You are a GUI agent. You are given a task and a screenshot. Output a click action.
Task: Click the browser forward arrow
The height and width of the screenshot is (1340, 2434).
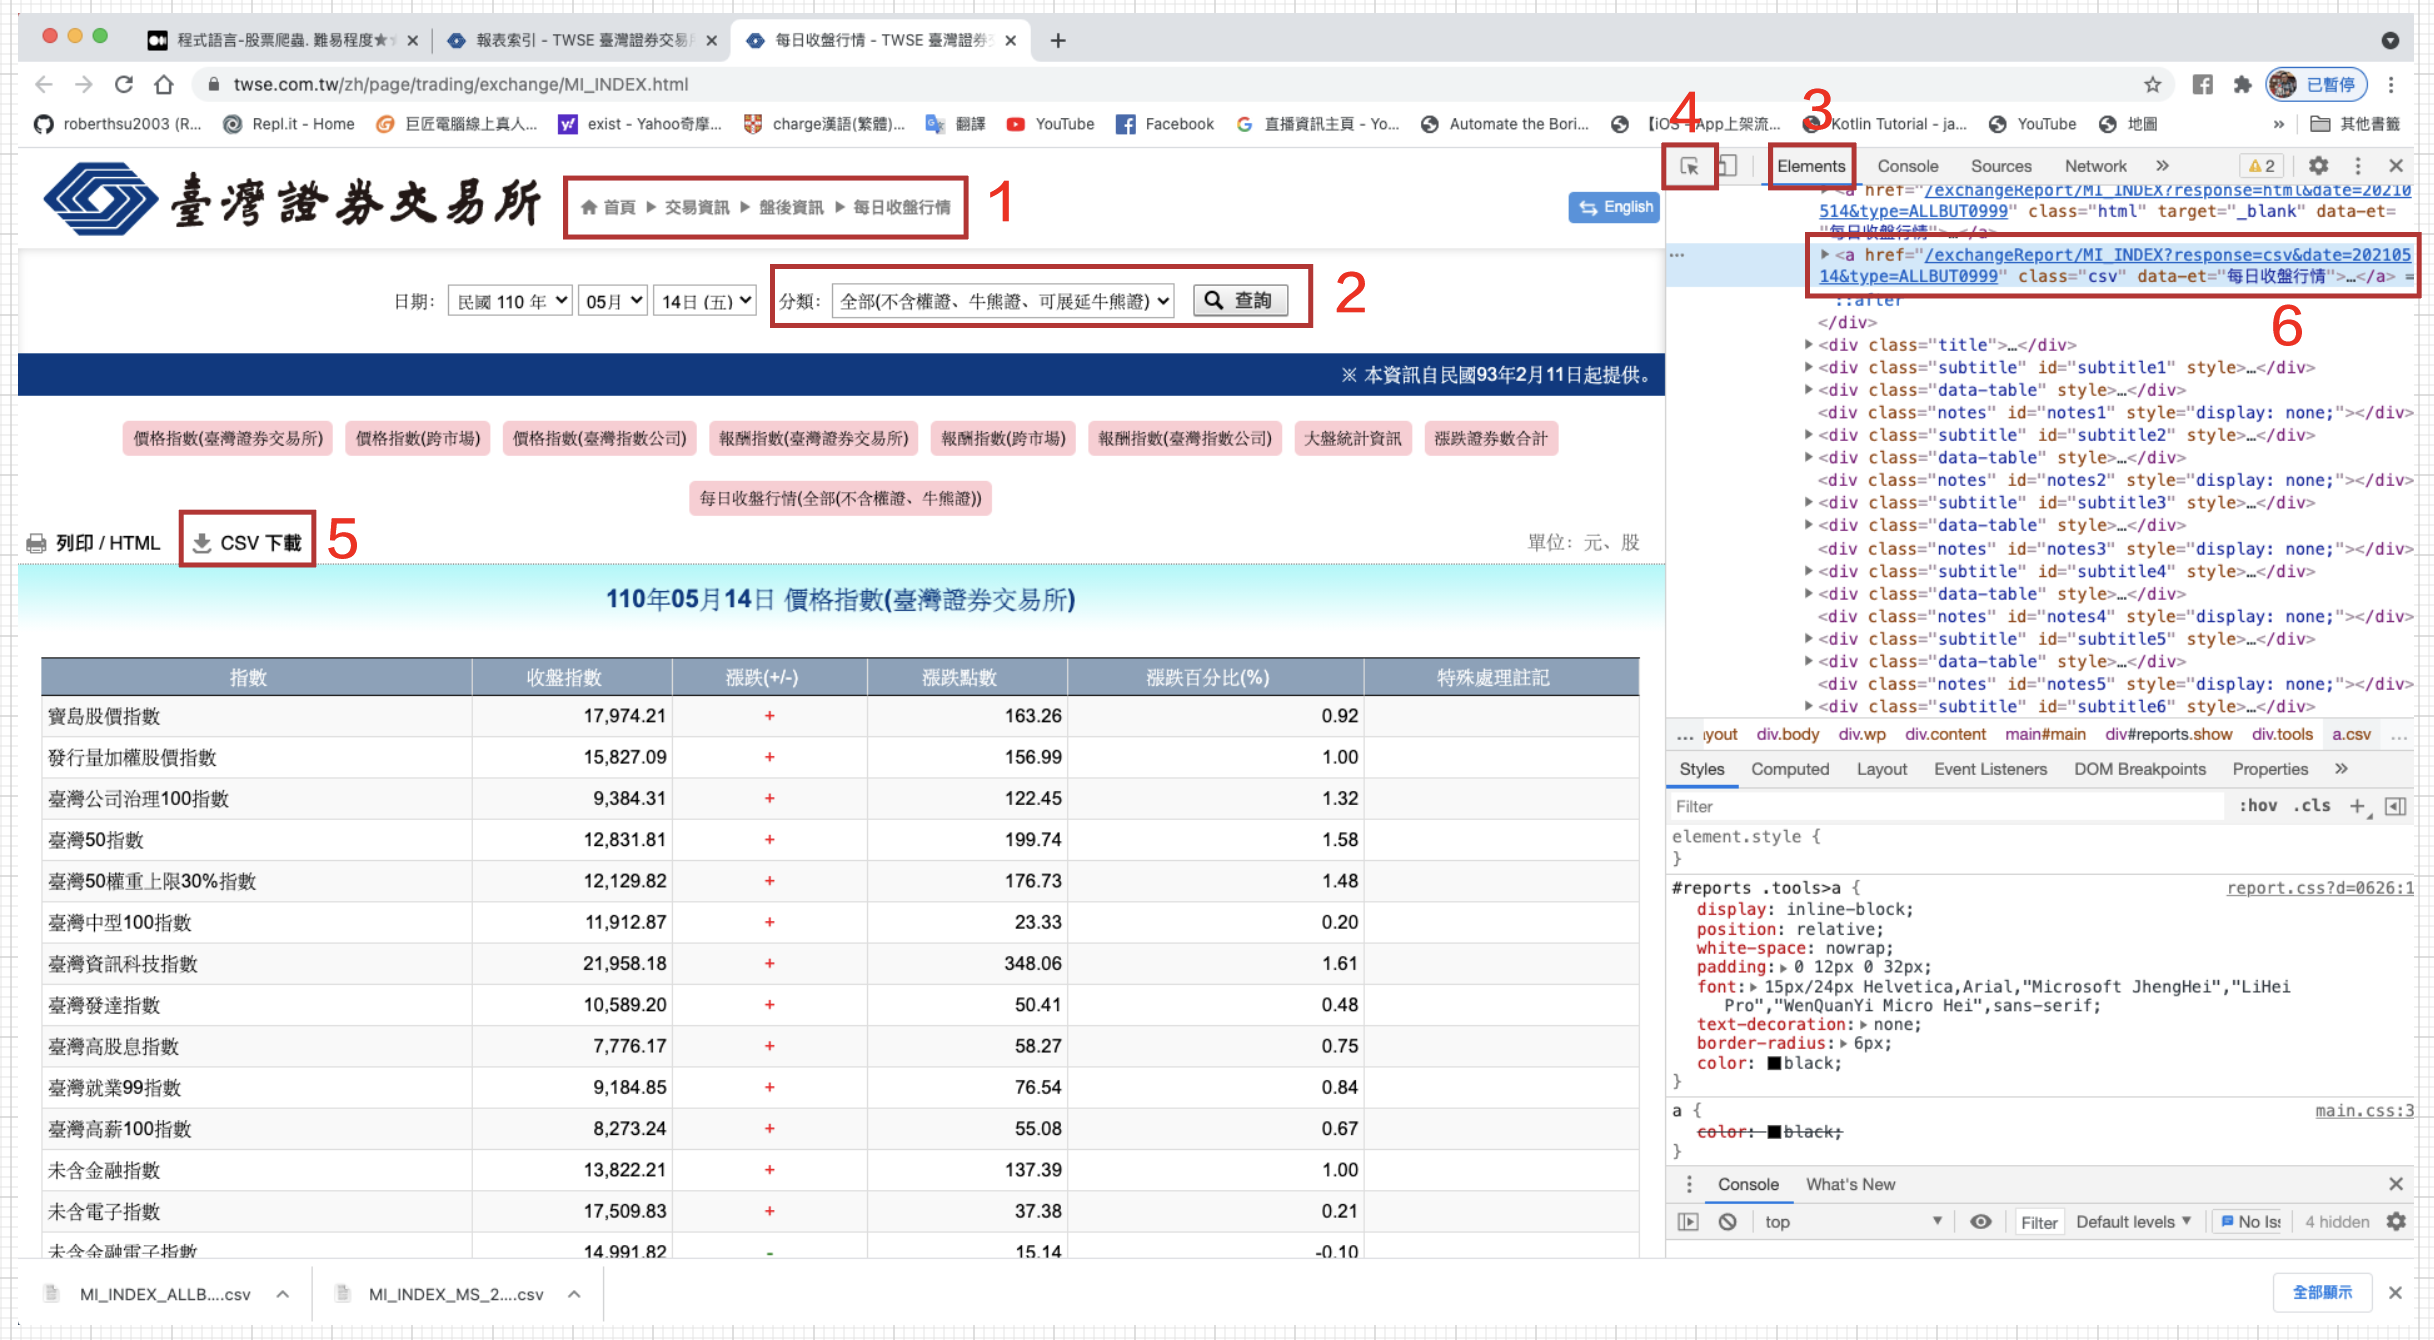pos(84,85)
